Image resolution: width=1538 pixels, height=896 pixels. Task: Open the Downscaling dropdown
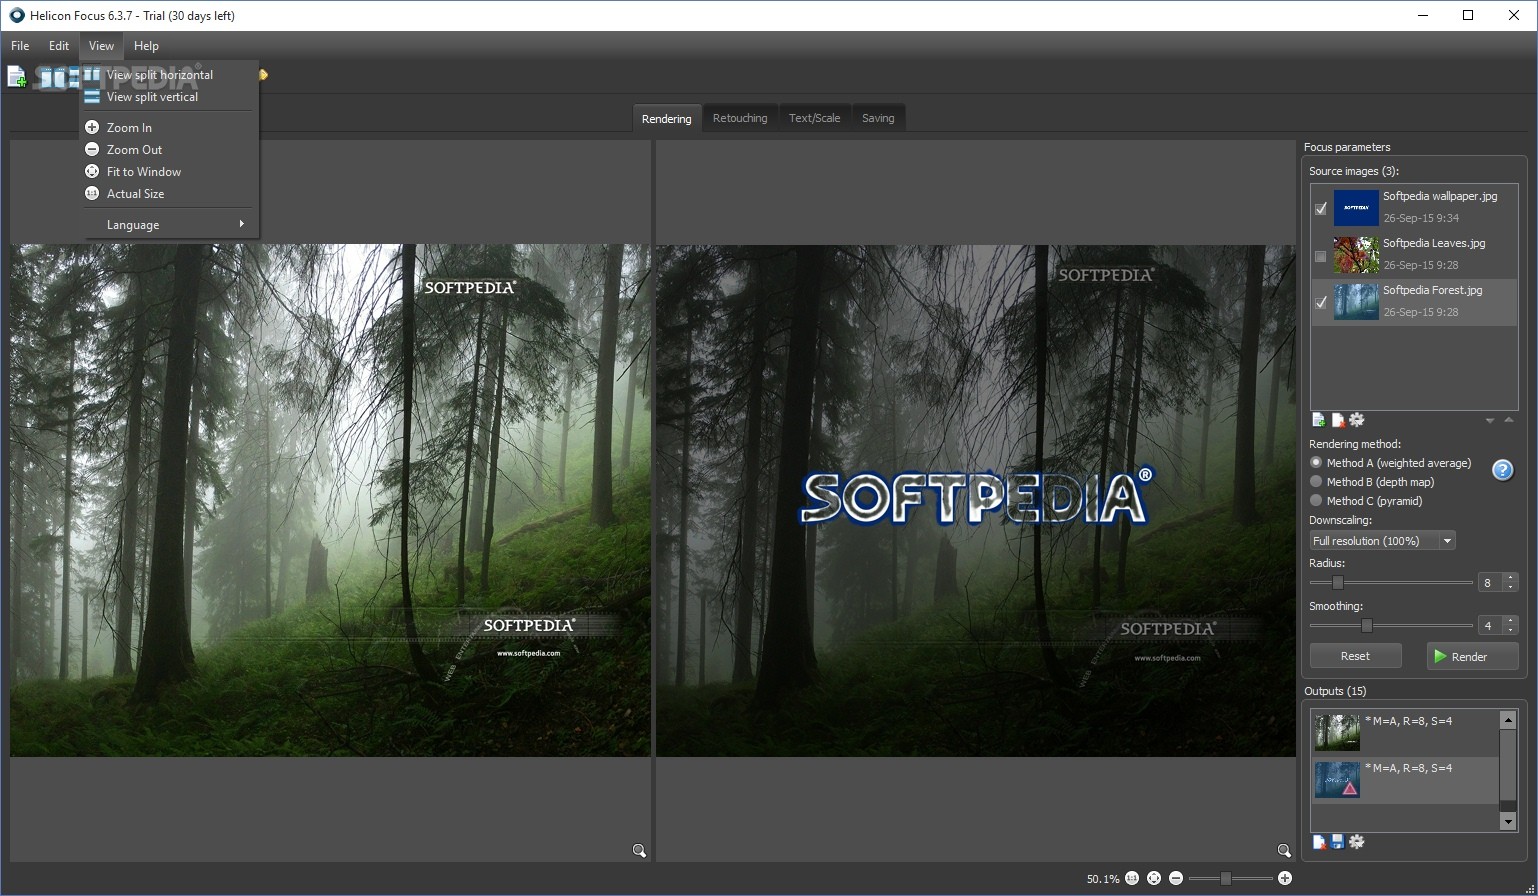coord(1382,541)
